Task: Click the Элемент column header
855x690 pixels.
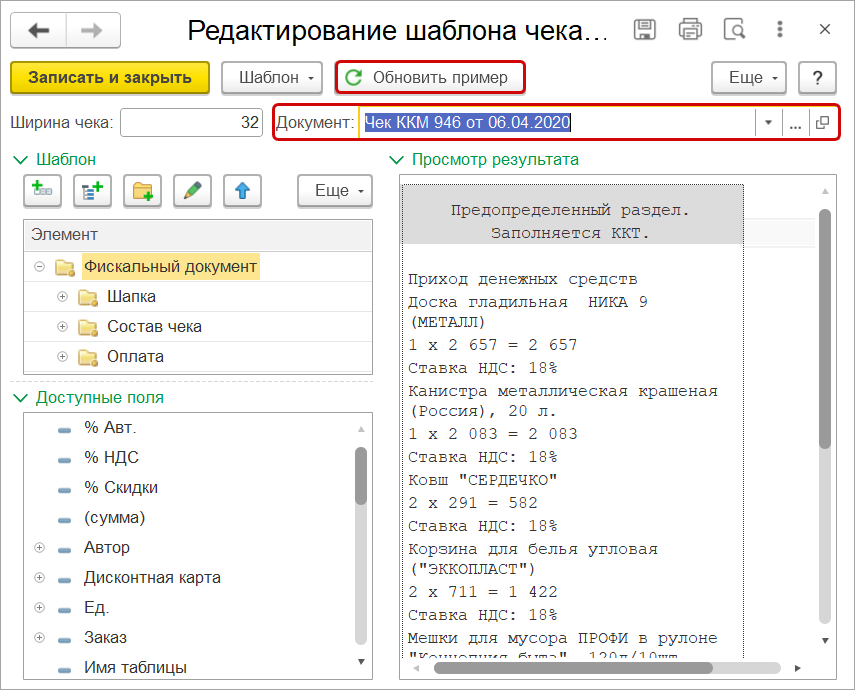Action: pos(198,235)
